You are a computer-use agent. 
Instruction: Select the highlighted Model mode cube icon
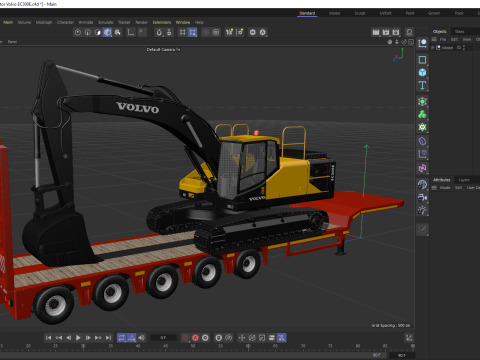click(x=107, y=32)
